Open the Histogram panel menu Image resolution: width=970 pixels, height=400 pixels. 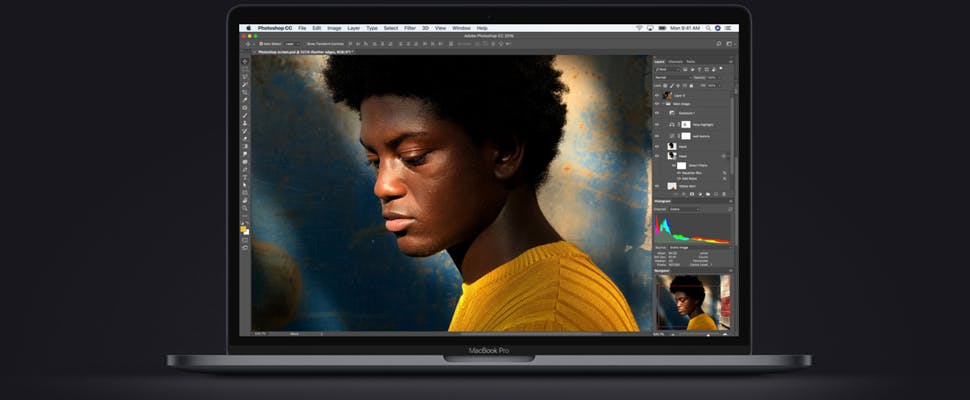[x=731, y=201]
